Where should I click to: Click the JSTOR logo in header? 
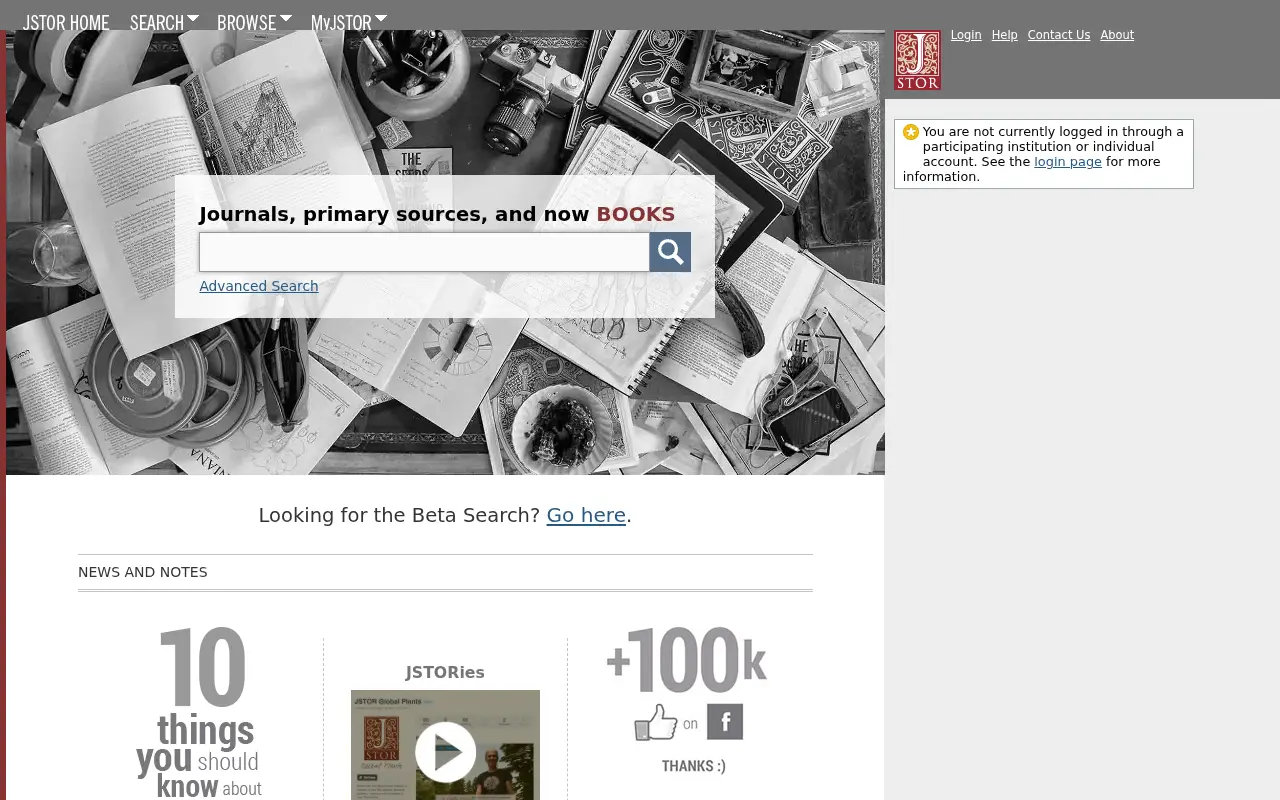917,60
